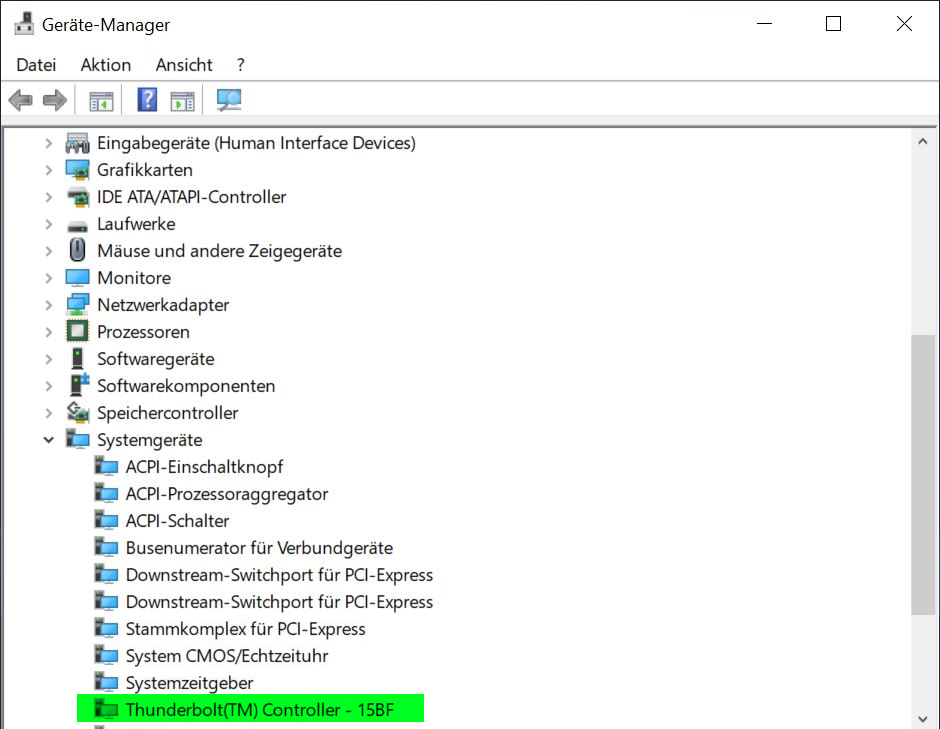The image size is (940, 729).
Task: Expand Mäuse und andere Zeigegeräte
Action: 49,251
